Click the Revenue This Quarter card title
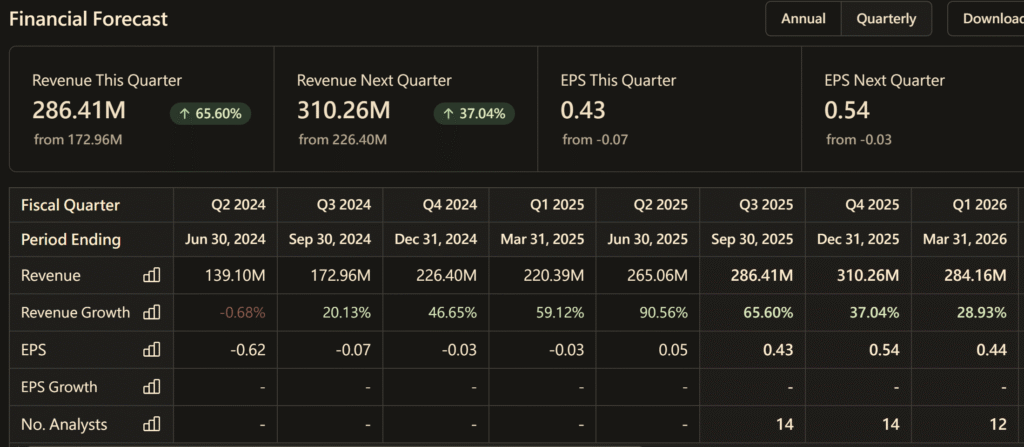 [x=107, y=81]
